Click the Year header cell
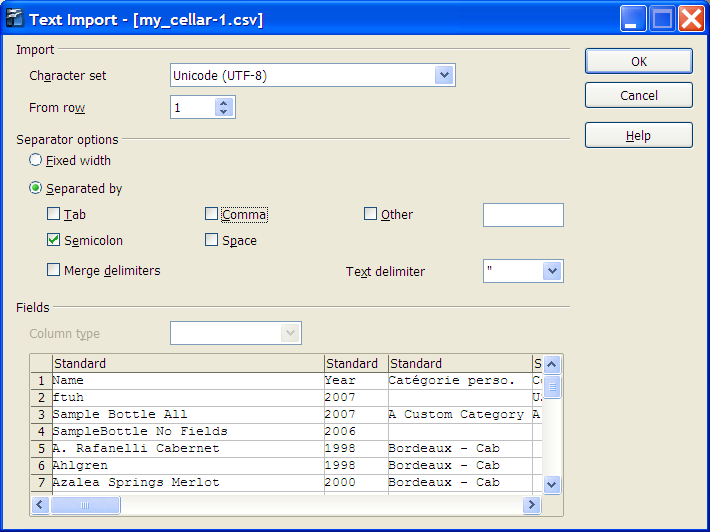711x532 pixels. pyautogui.click(x=356, y=381)
